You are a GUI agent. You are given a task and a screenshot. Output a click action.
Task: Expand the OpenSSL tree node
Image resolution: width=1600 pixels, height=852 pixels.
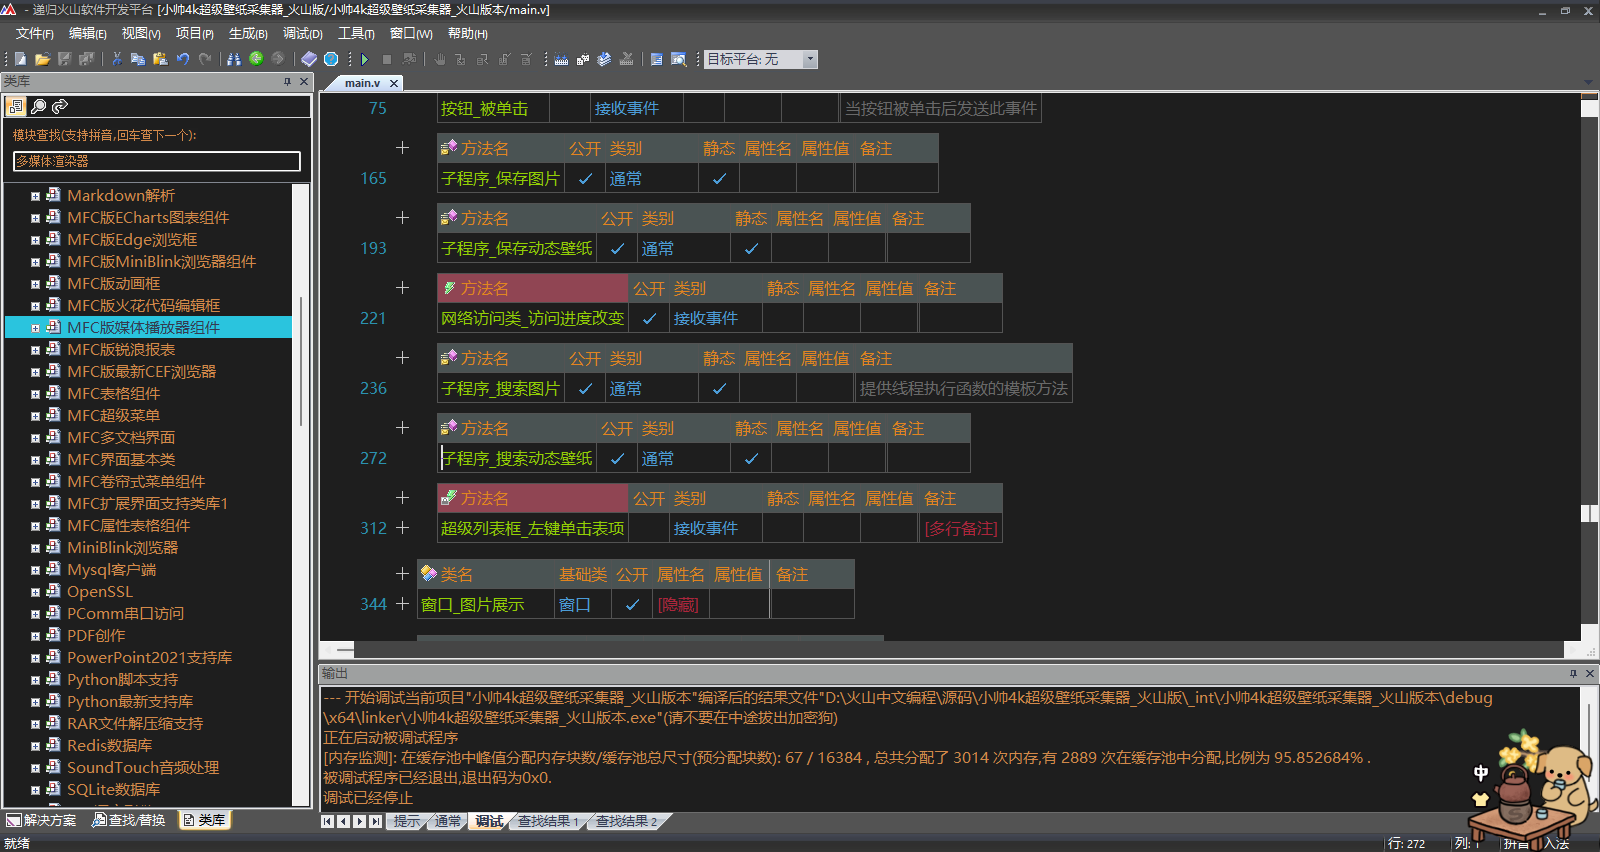pos(35,592)
